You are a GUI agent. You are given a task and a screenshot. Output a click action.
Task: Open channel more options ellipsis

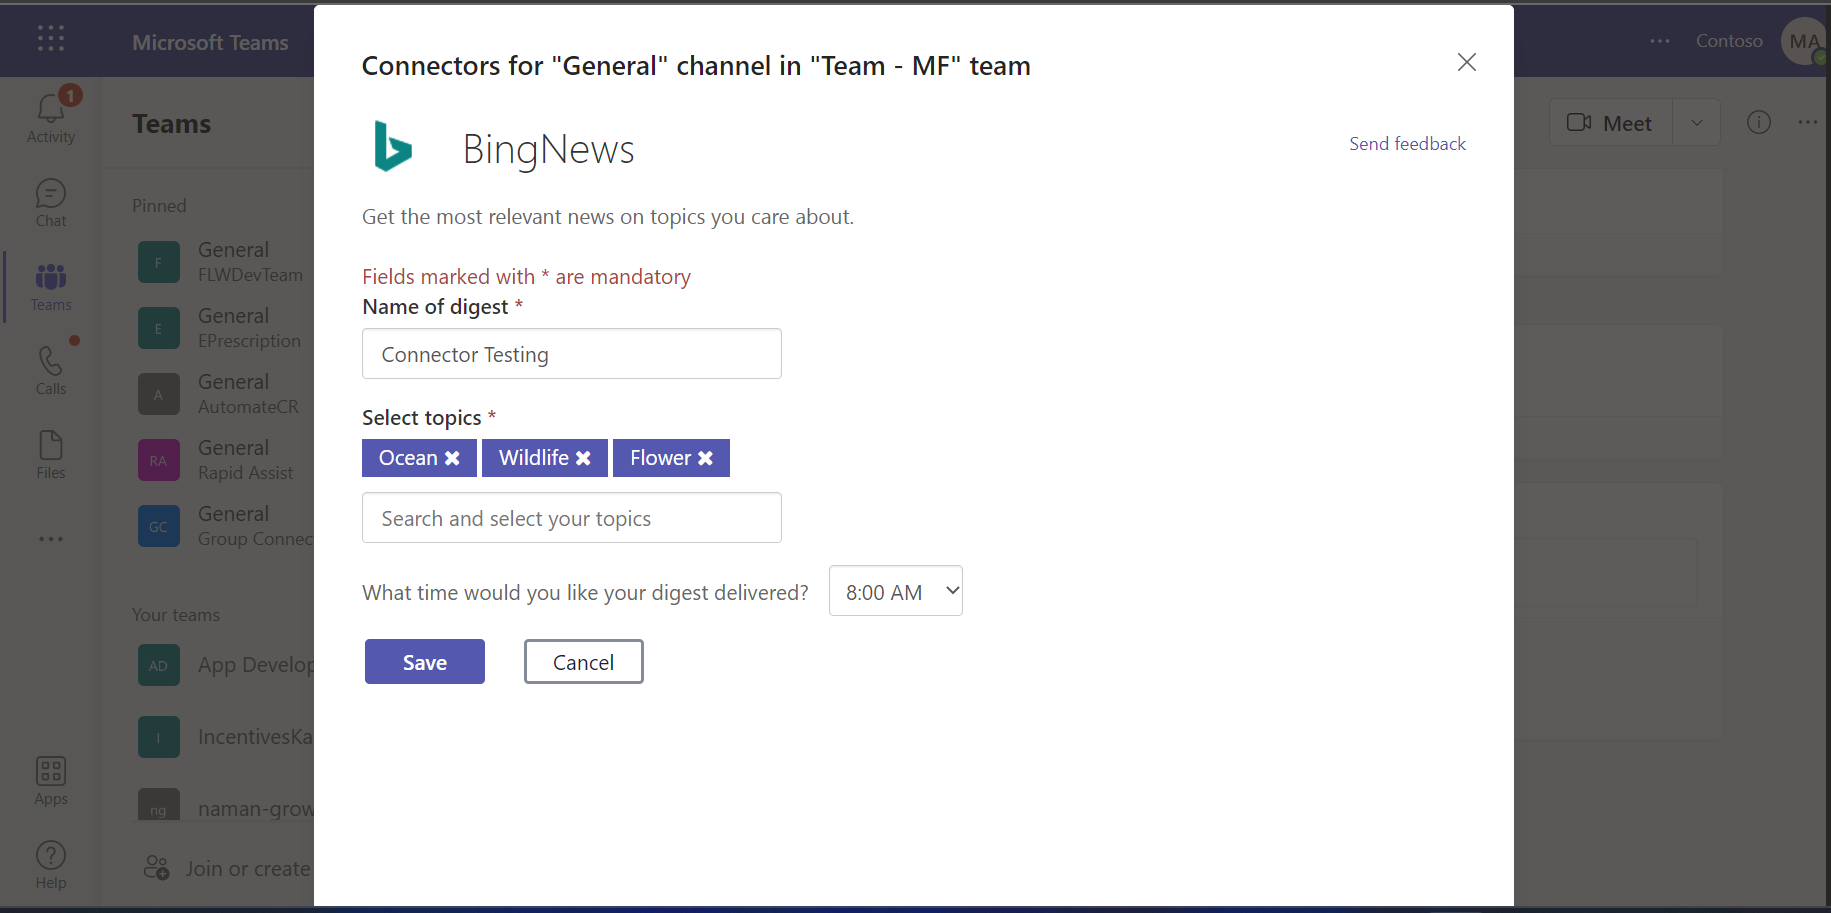coord(1808,122)
